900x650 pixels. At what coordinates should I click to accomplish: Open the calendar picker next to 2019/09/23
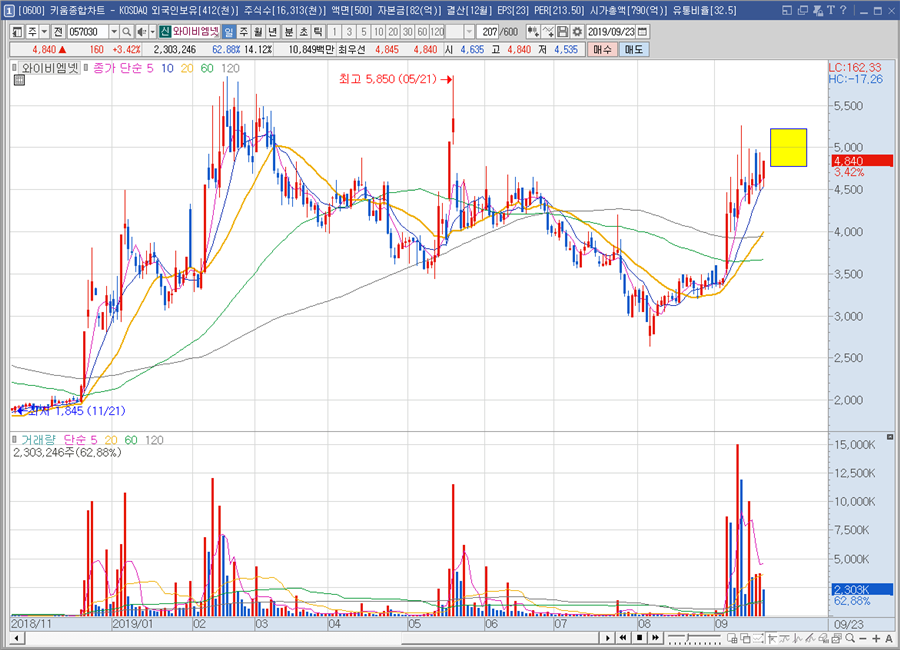point(643,32)
